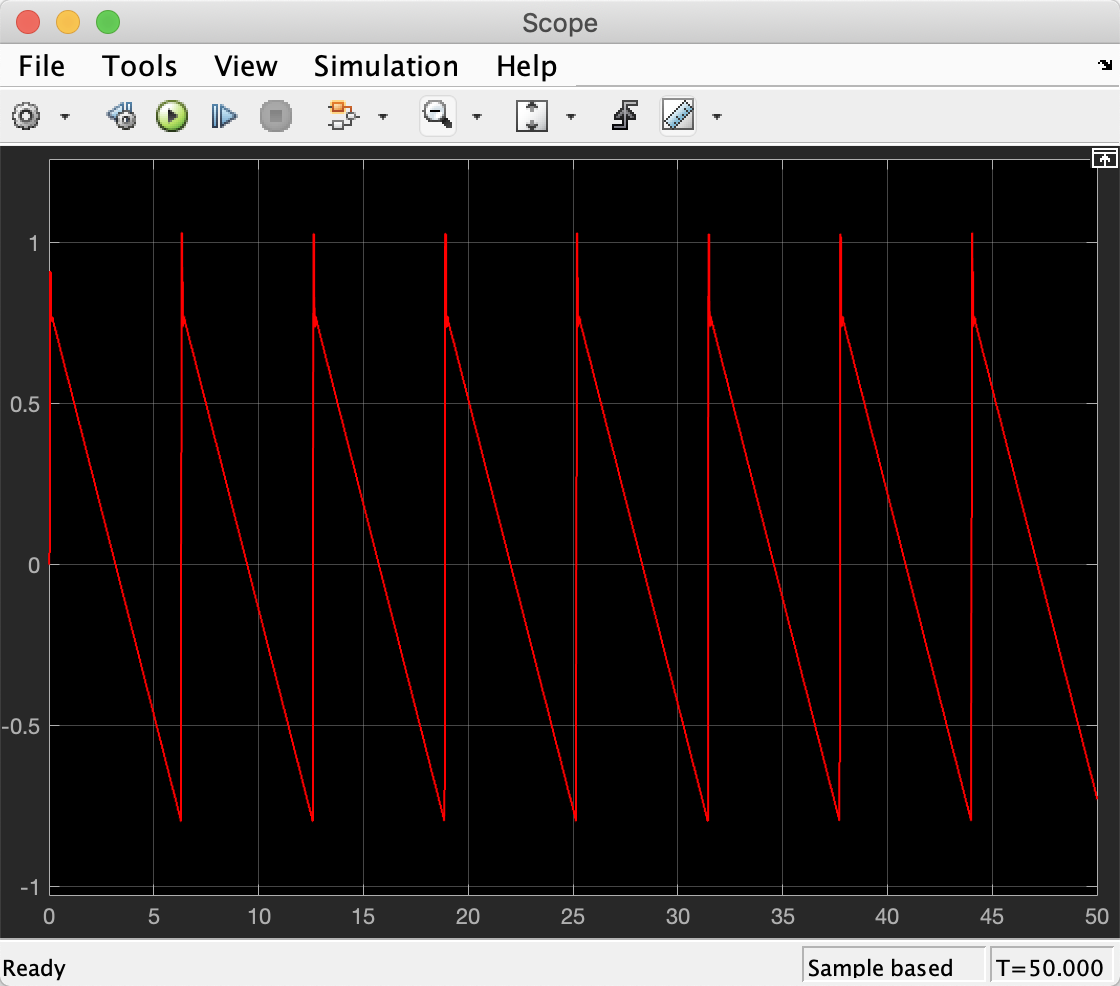Open the Help menu
1120x986 pixels.
point(526,66)
